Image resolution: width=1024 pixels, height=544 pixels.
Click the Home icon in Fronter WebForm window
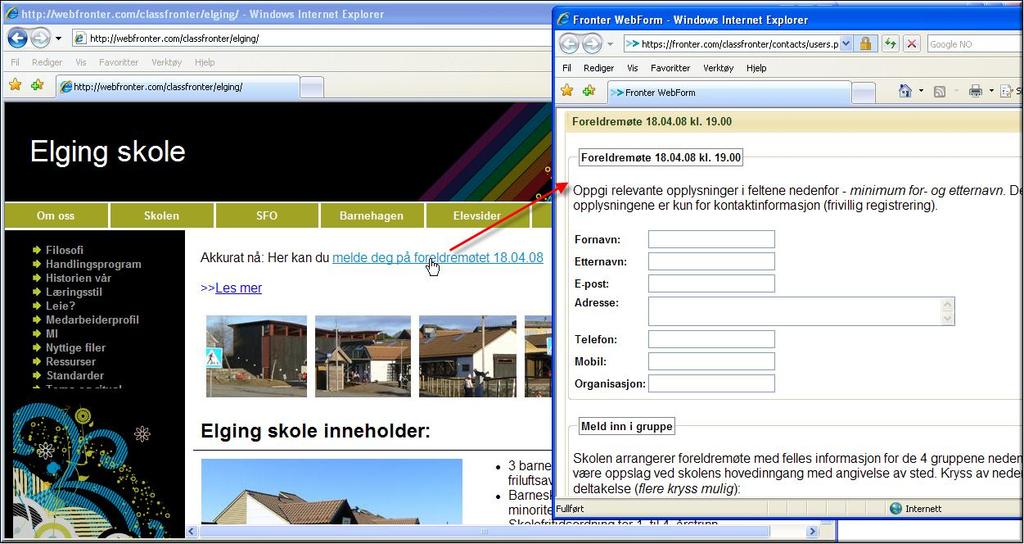click(x=905, y=91)
